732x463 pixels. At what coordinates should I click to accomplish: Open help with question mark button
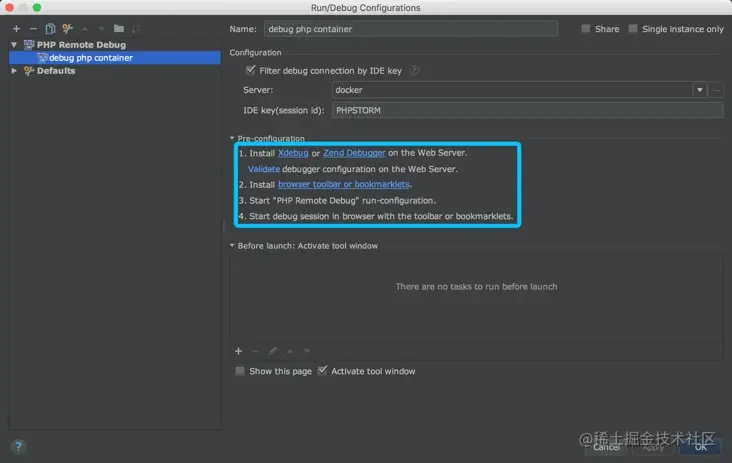[x=18, y=447]
